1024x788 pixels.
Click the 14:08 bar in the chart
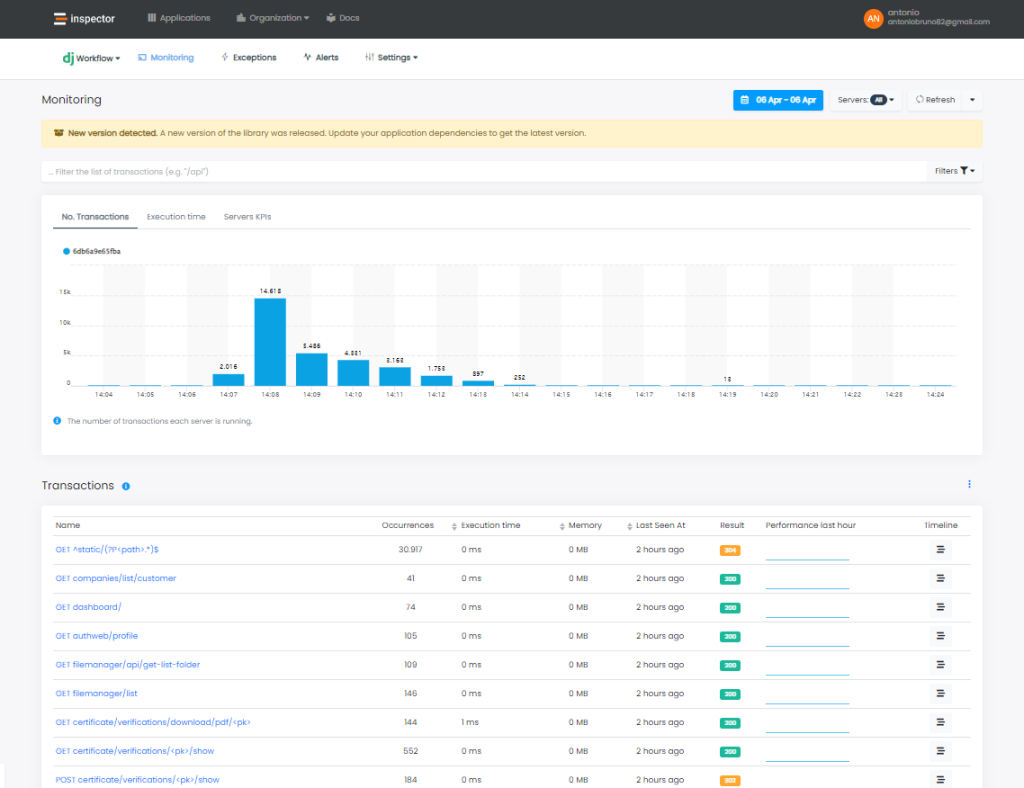270,341
